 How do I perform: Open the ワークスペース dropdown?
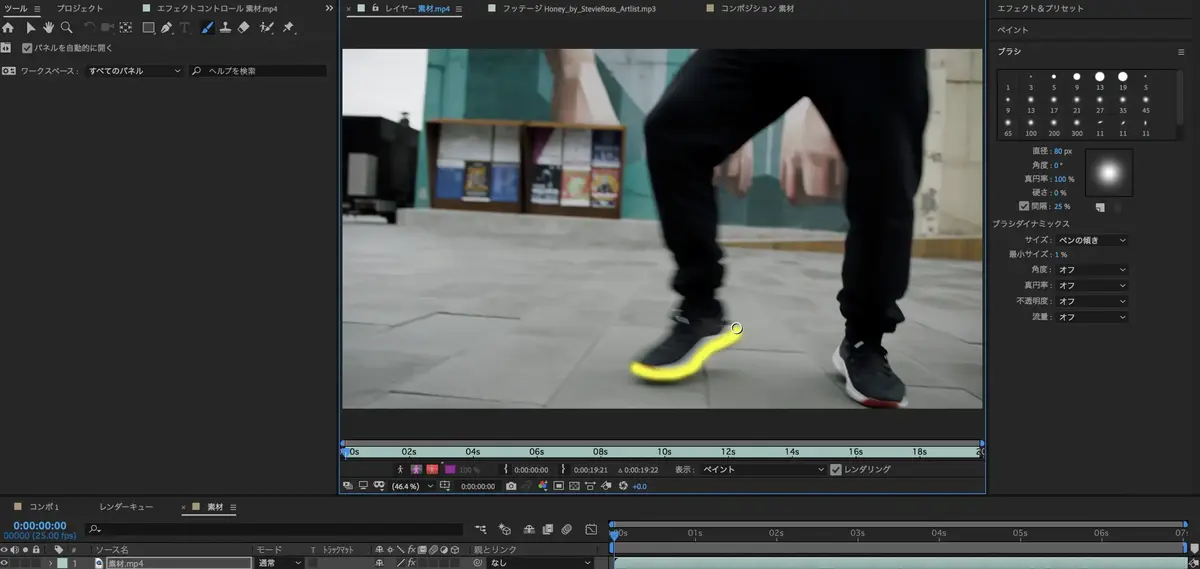click(134, 71)
